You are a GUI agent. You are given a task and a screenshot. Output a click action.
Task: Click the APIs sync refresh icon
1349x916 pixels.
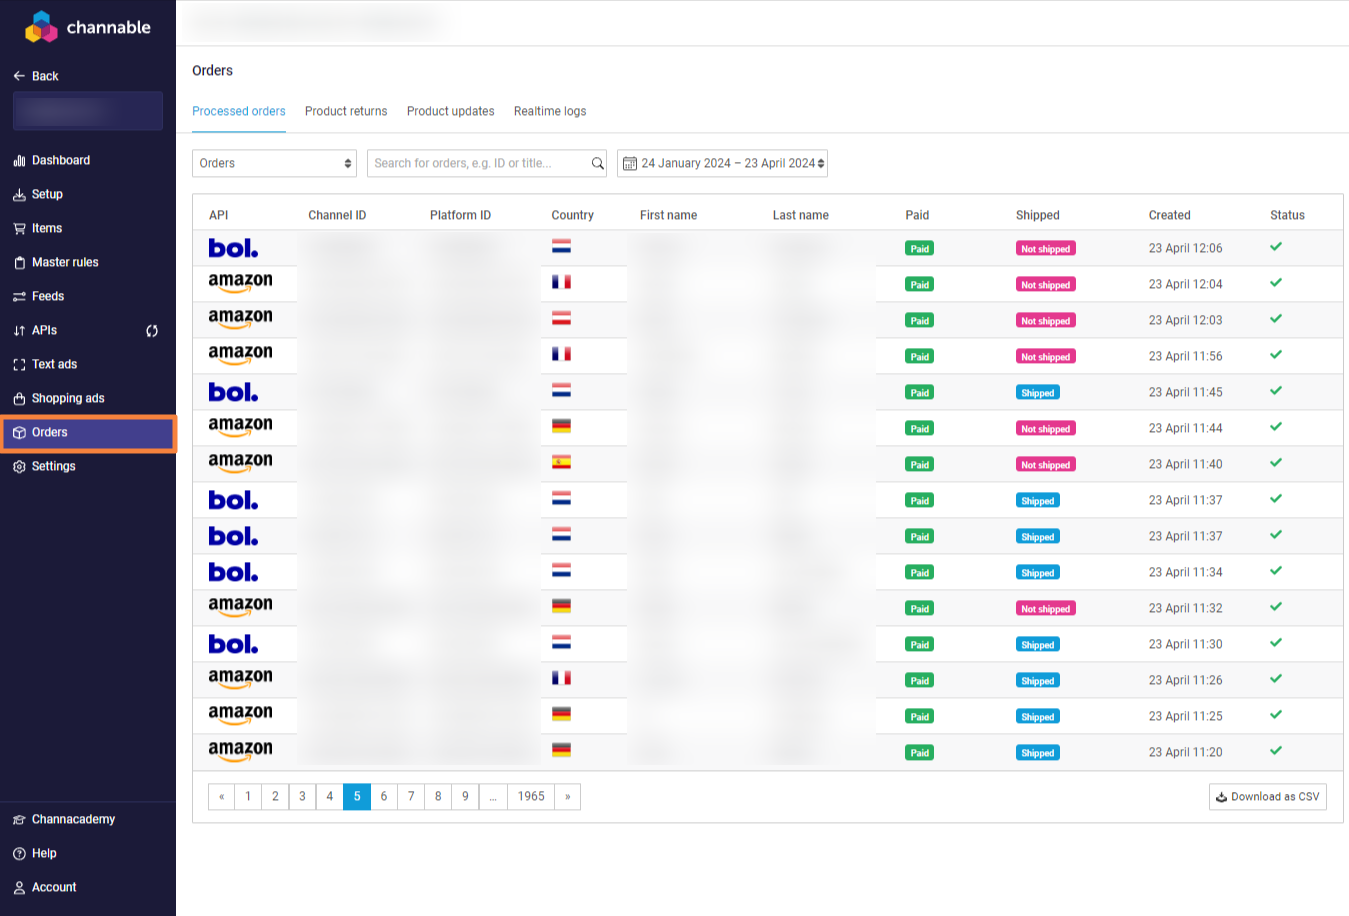pyautogui.click(x=152, y=331)
